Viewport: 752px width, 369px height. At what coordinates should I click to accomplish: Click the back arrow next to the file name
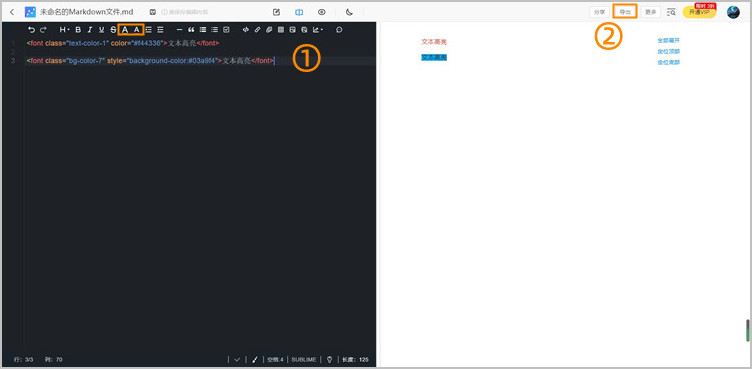tap(12, 12)
